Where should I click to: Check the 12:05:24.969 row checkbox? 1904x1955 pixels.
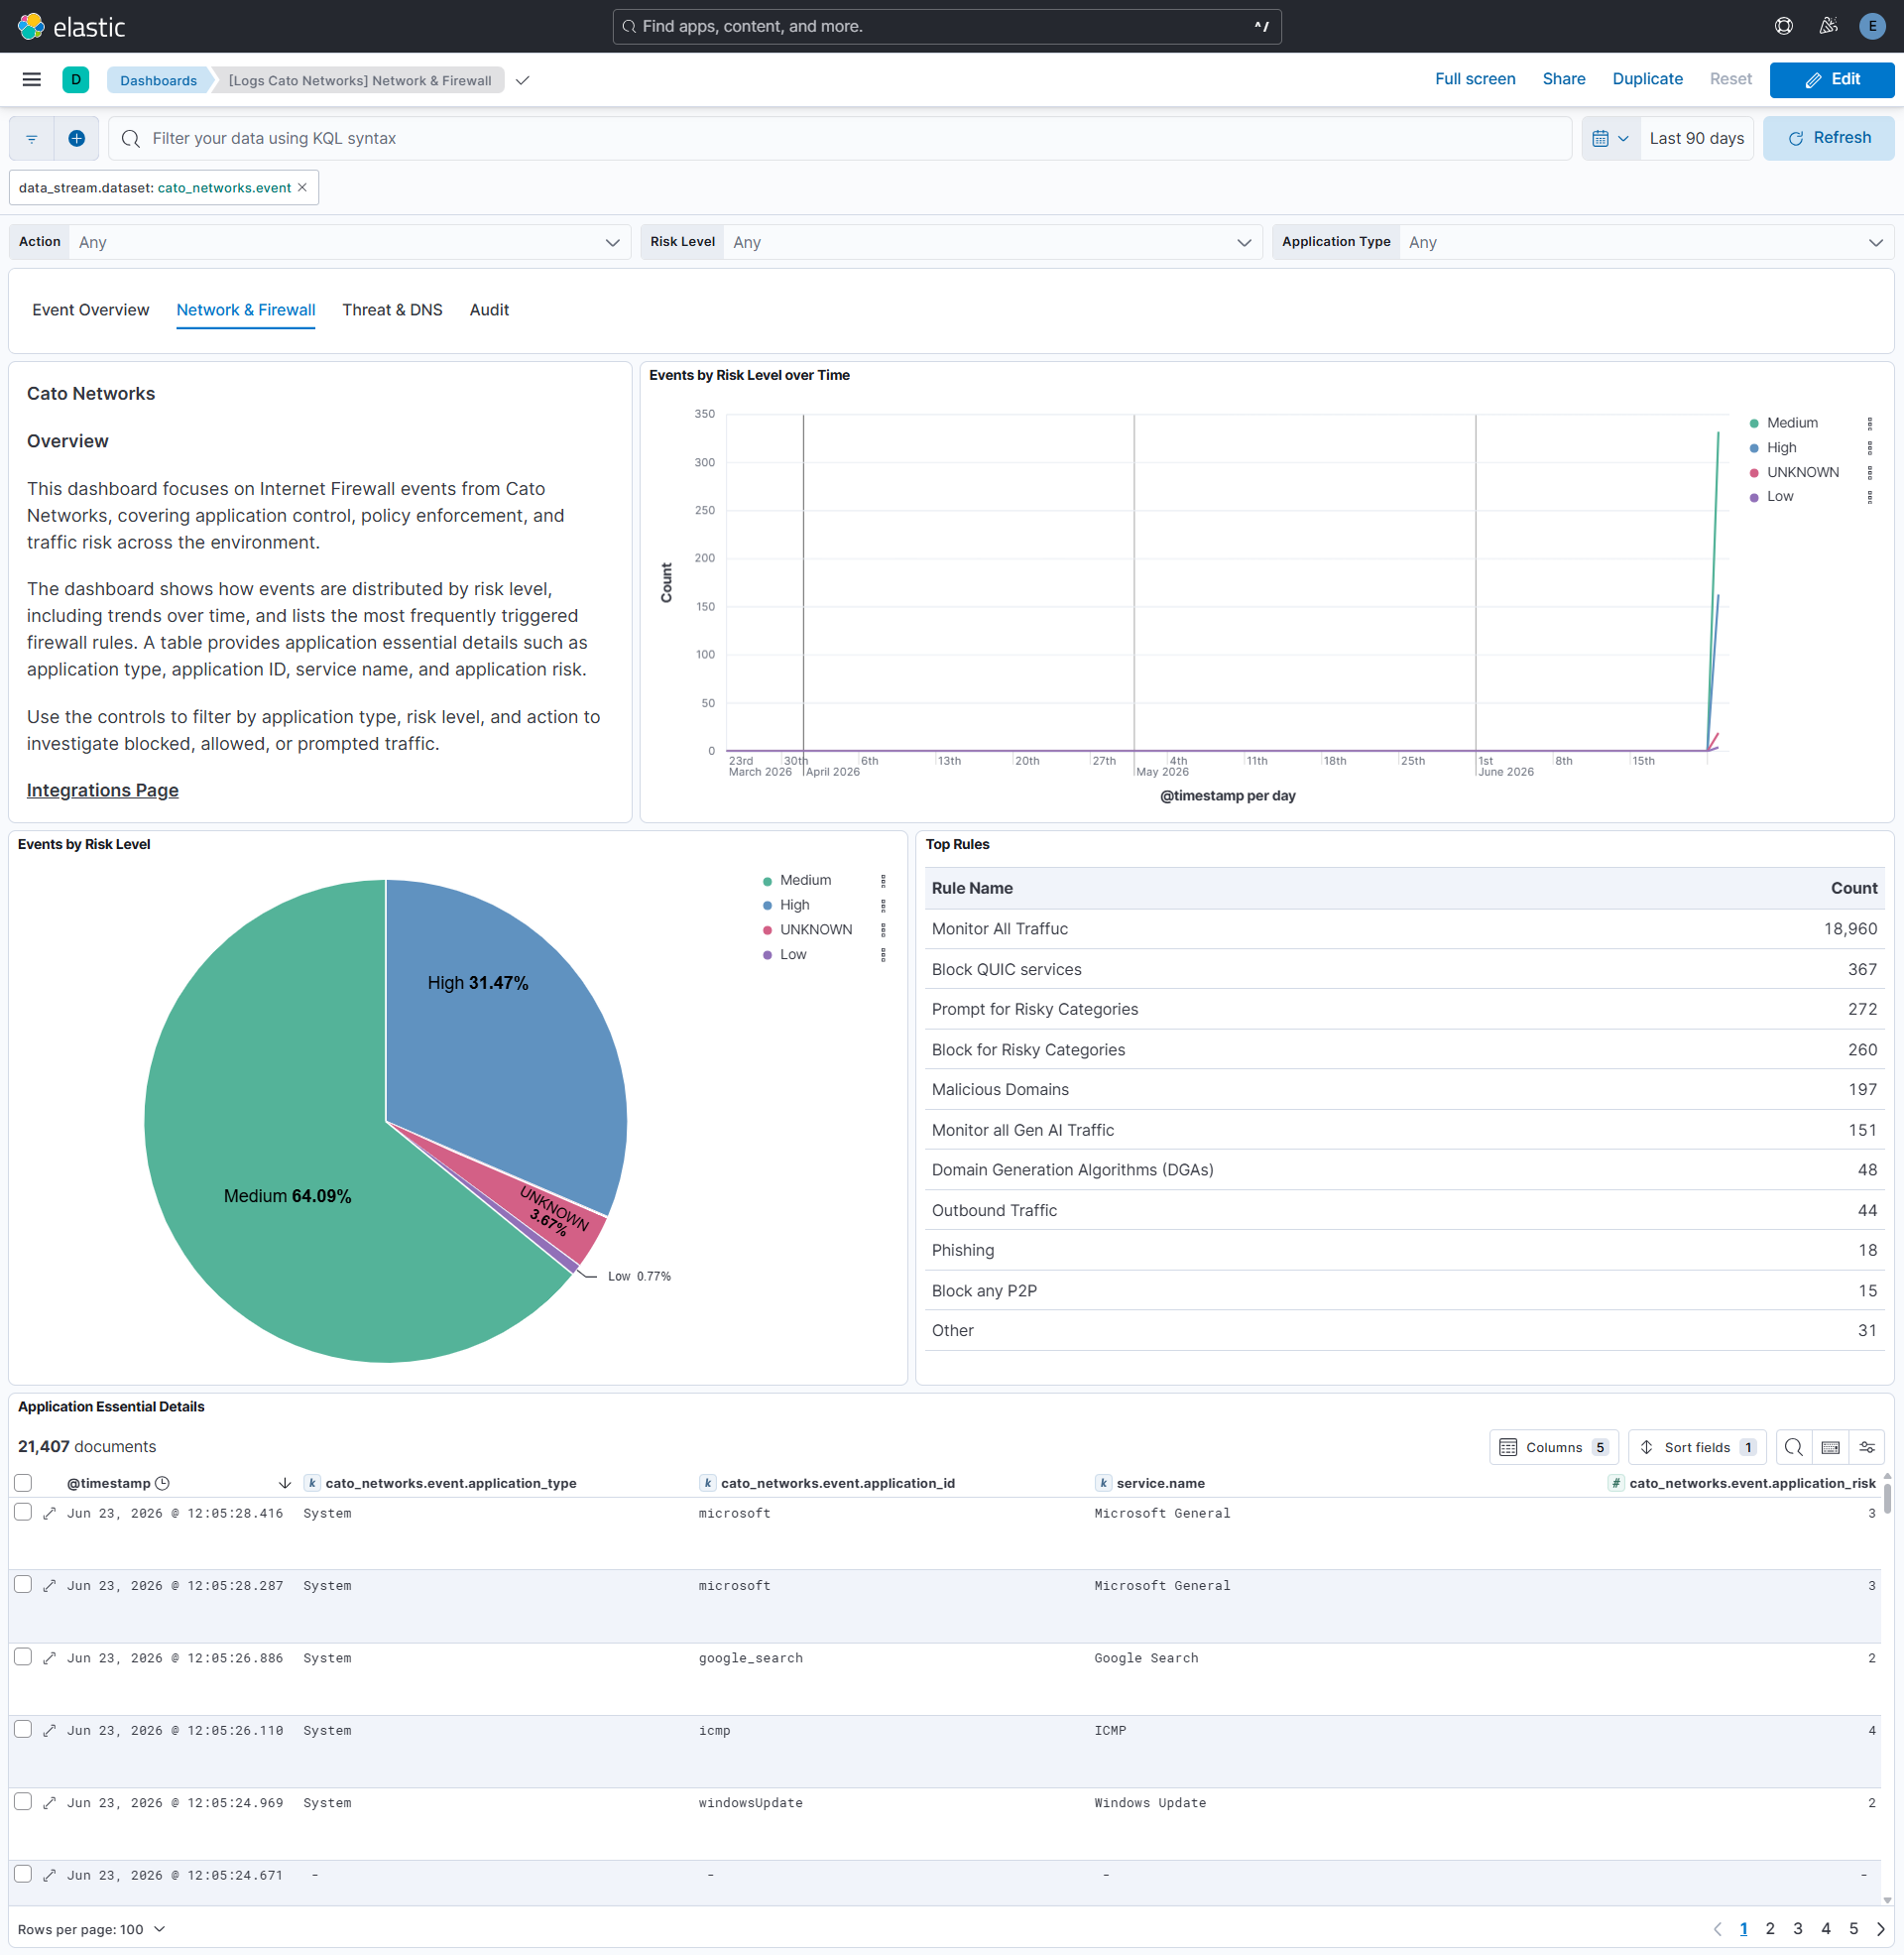coord(23,1802)
